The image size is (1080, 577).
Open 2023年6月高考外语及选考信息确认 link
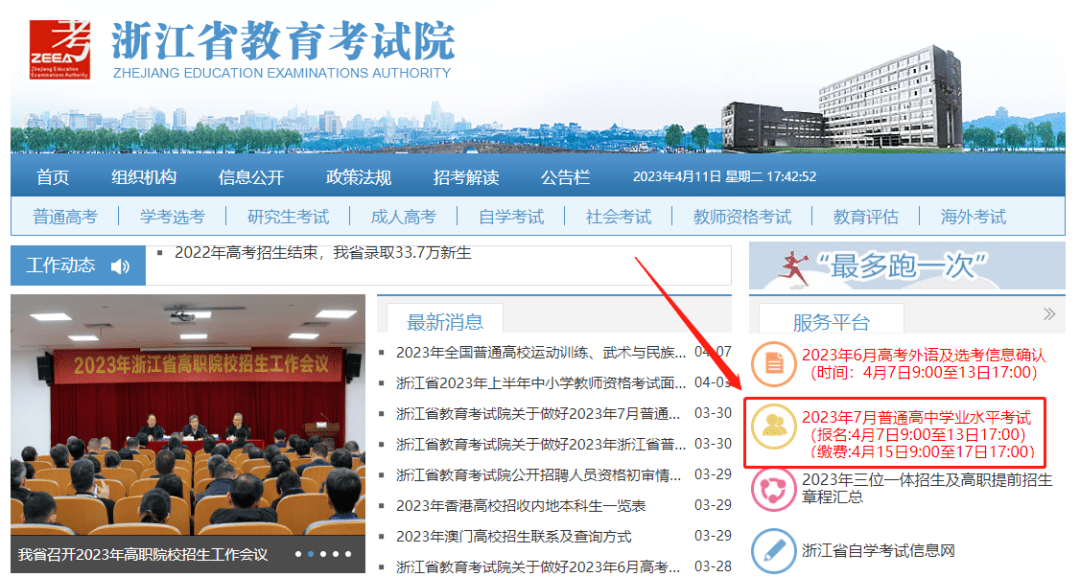coord(923,364)
